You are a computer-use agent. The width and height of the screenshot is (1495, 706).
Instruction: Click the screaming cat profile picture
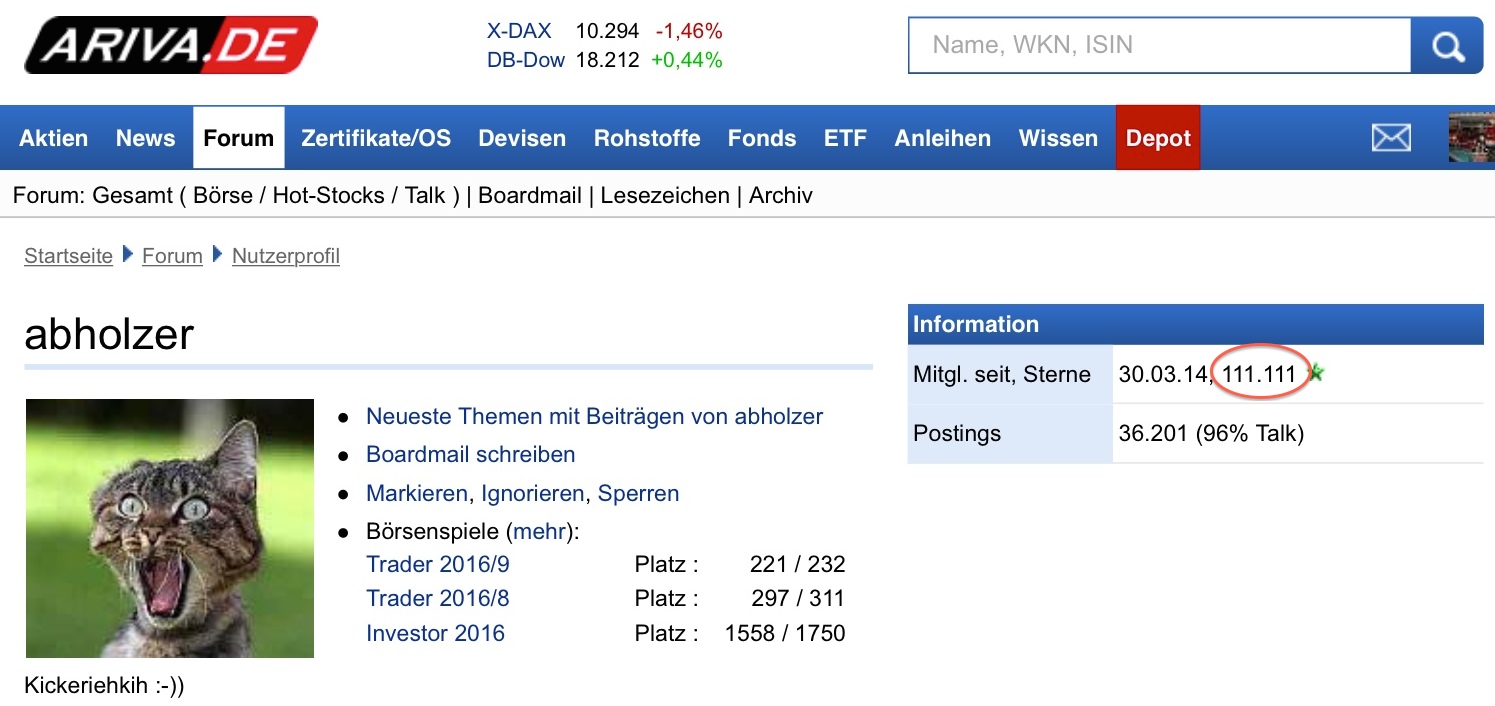[x=170, y=528]
